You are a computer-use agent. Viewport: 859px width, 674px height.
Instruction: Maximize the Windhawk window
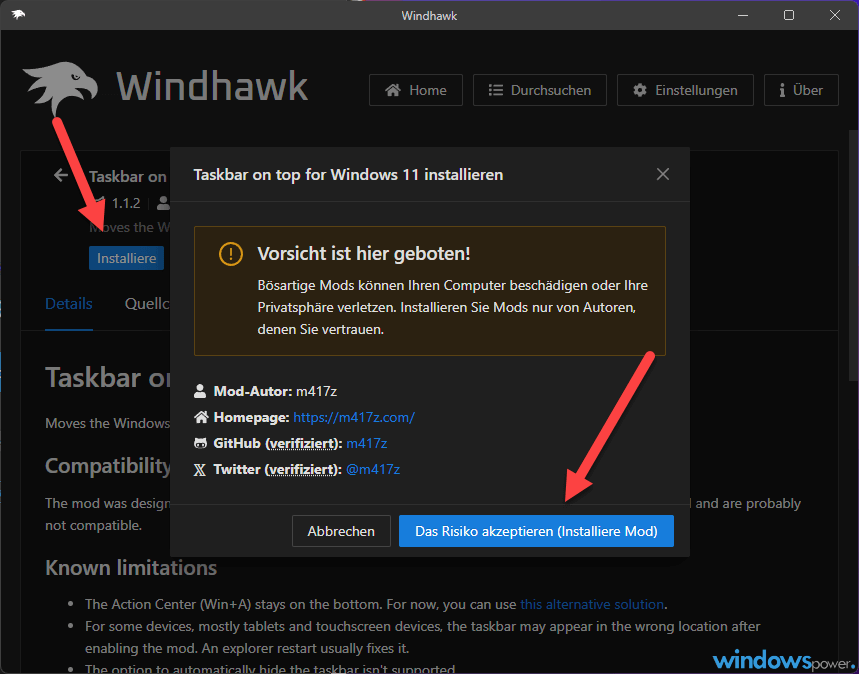pyautogui.click(x=789, y=15)
